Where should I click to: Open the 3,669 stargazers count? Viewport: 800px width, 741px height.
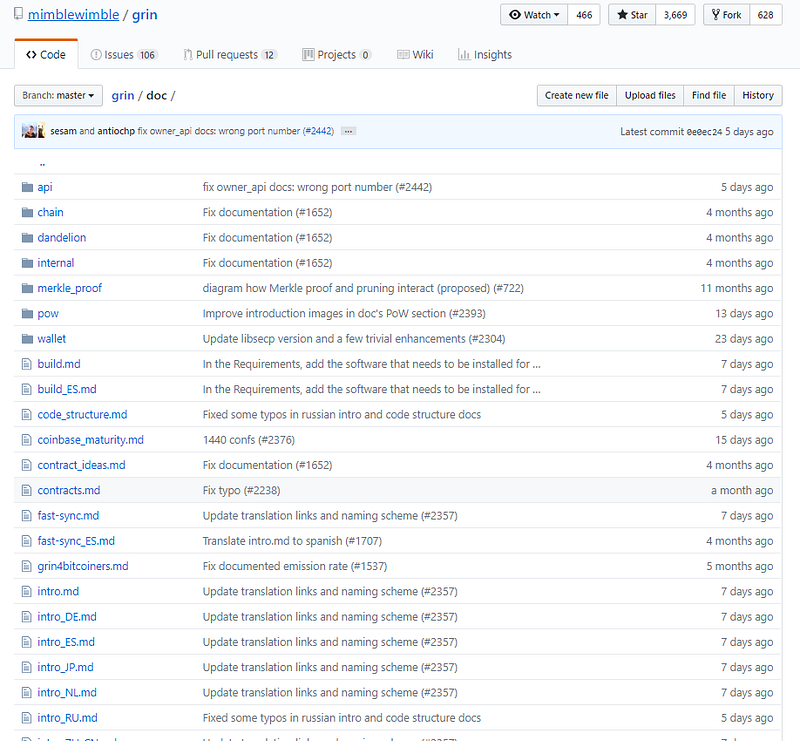click(x=676, y=15)
